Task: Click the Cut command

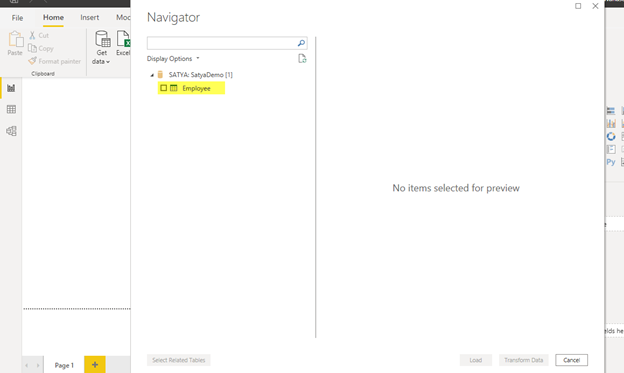Action: point(39,35)
